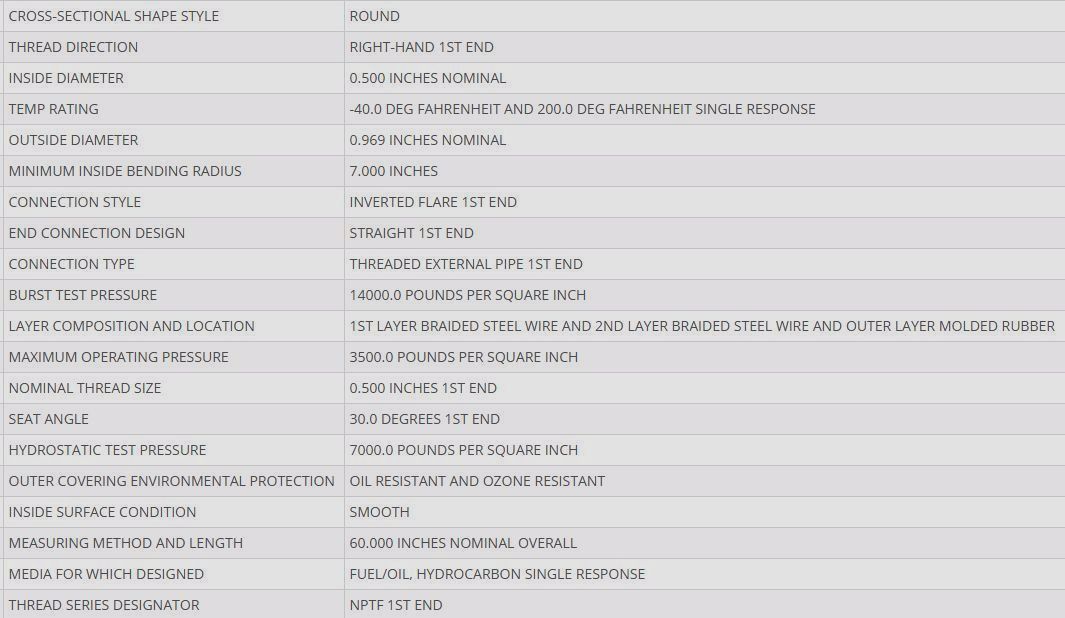This screenshot has width=1065, height=618.
Task: Click 3500.0 POUNDS PER SQUARE INCH
Action: [463, 357]
